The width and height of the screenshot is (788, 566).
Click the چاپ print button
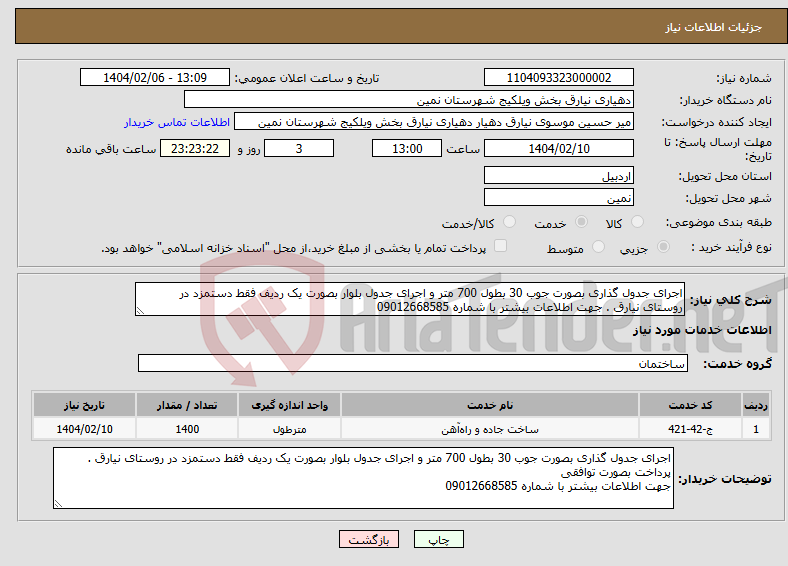438,539
